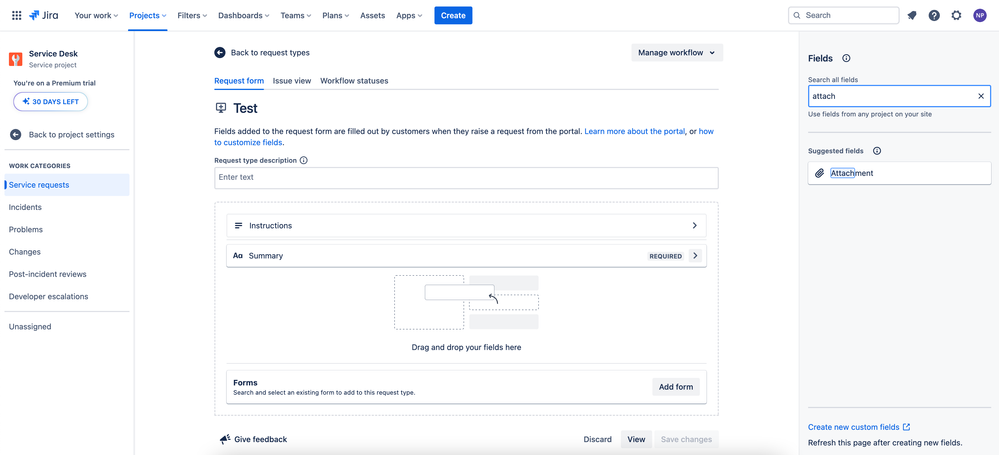Click the blue Create button
This screenshot has width=999, height=455.
[453, 15]
